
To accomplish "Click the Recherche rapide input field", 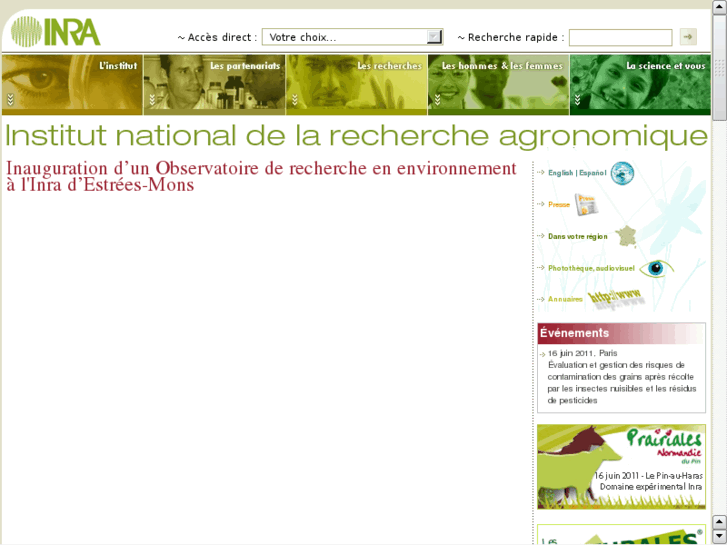I will point(620,38).
